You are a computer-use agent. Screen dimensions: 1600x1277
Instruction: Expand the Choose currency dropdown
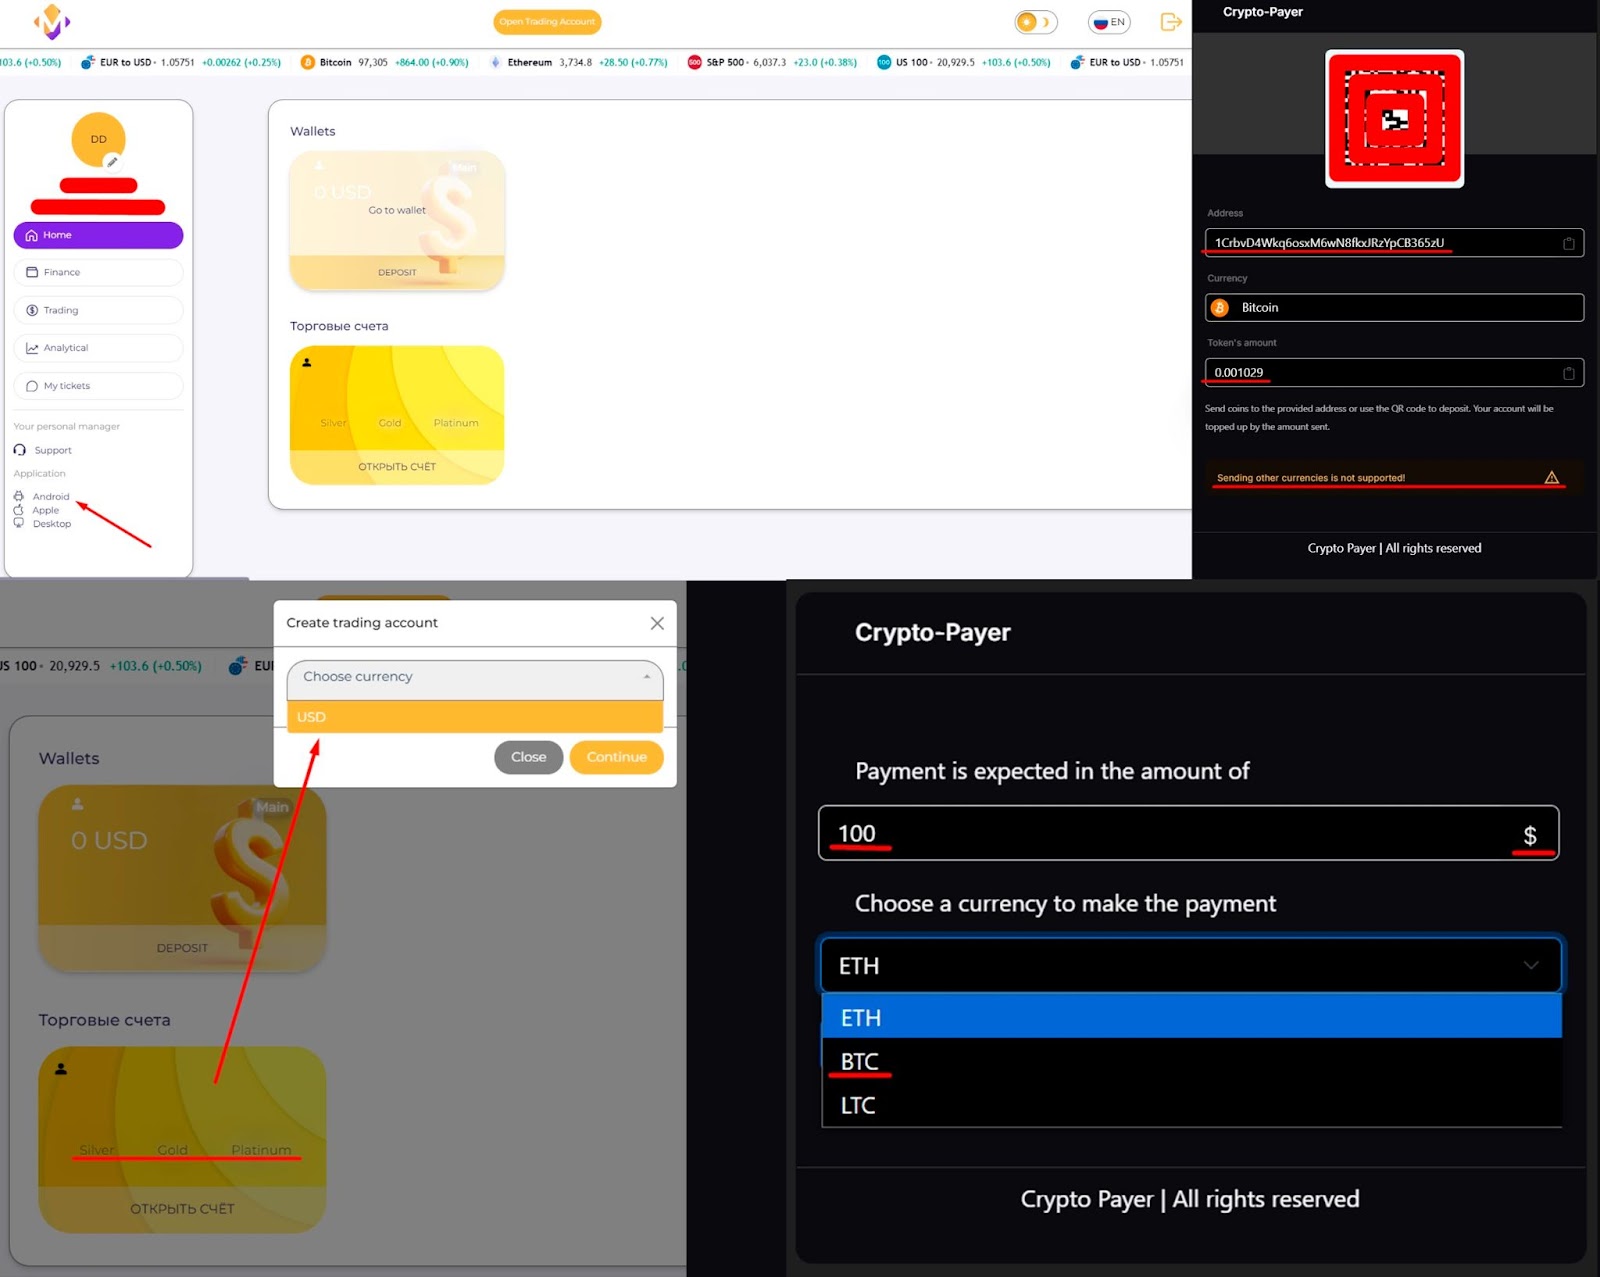click(475, 679)
